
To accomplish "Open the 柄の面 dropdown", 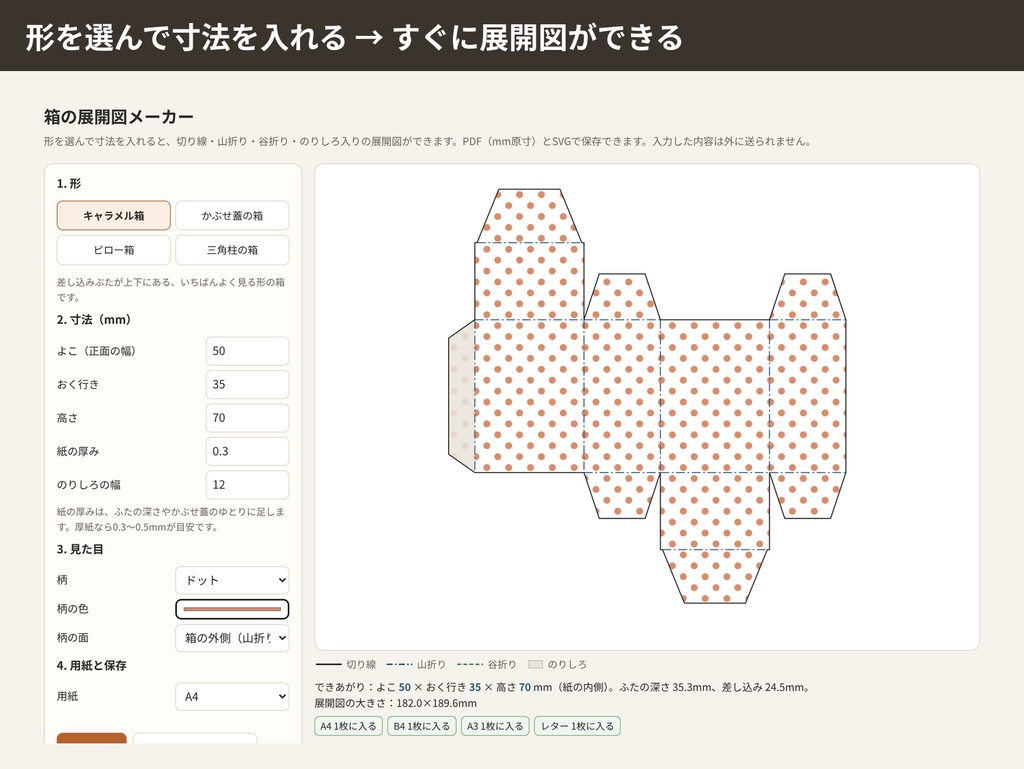I will 232,638.
